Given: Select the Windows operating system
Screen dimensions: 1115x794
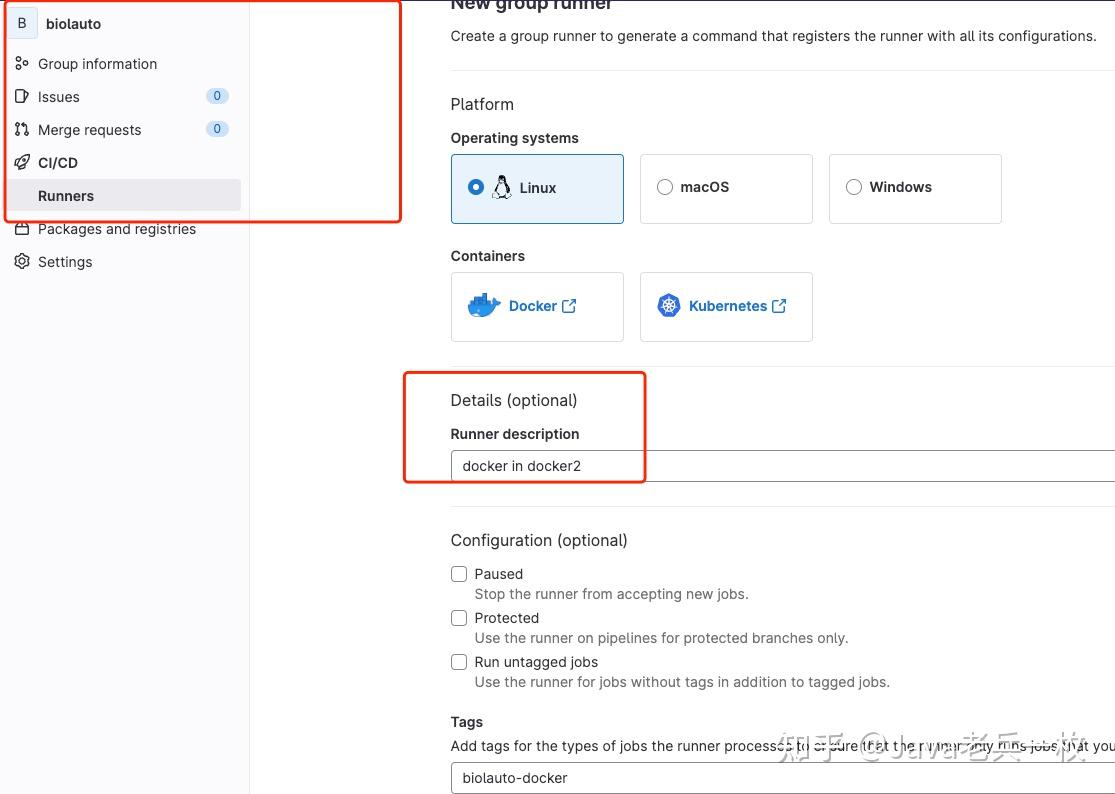Looking at the screenshot, I should tap(854, 187).
